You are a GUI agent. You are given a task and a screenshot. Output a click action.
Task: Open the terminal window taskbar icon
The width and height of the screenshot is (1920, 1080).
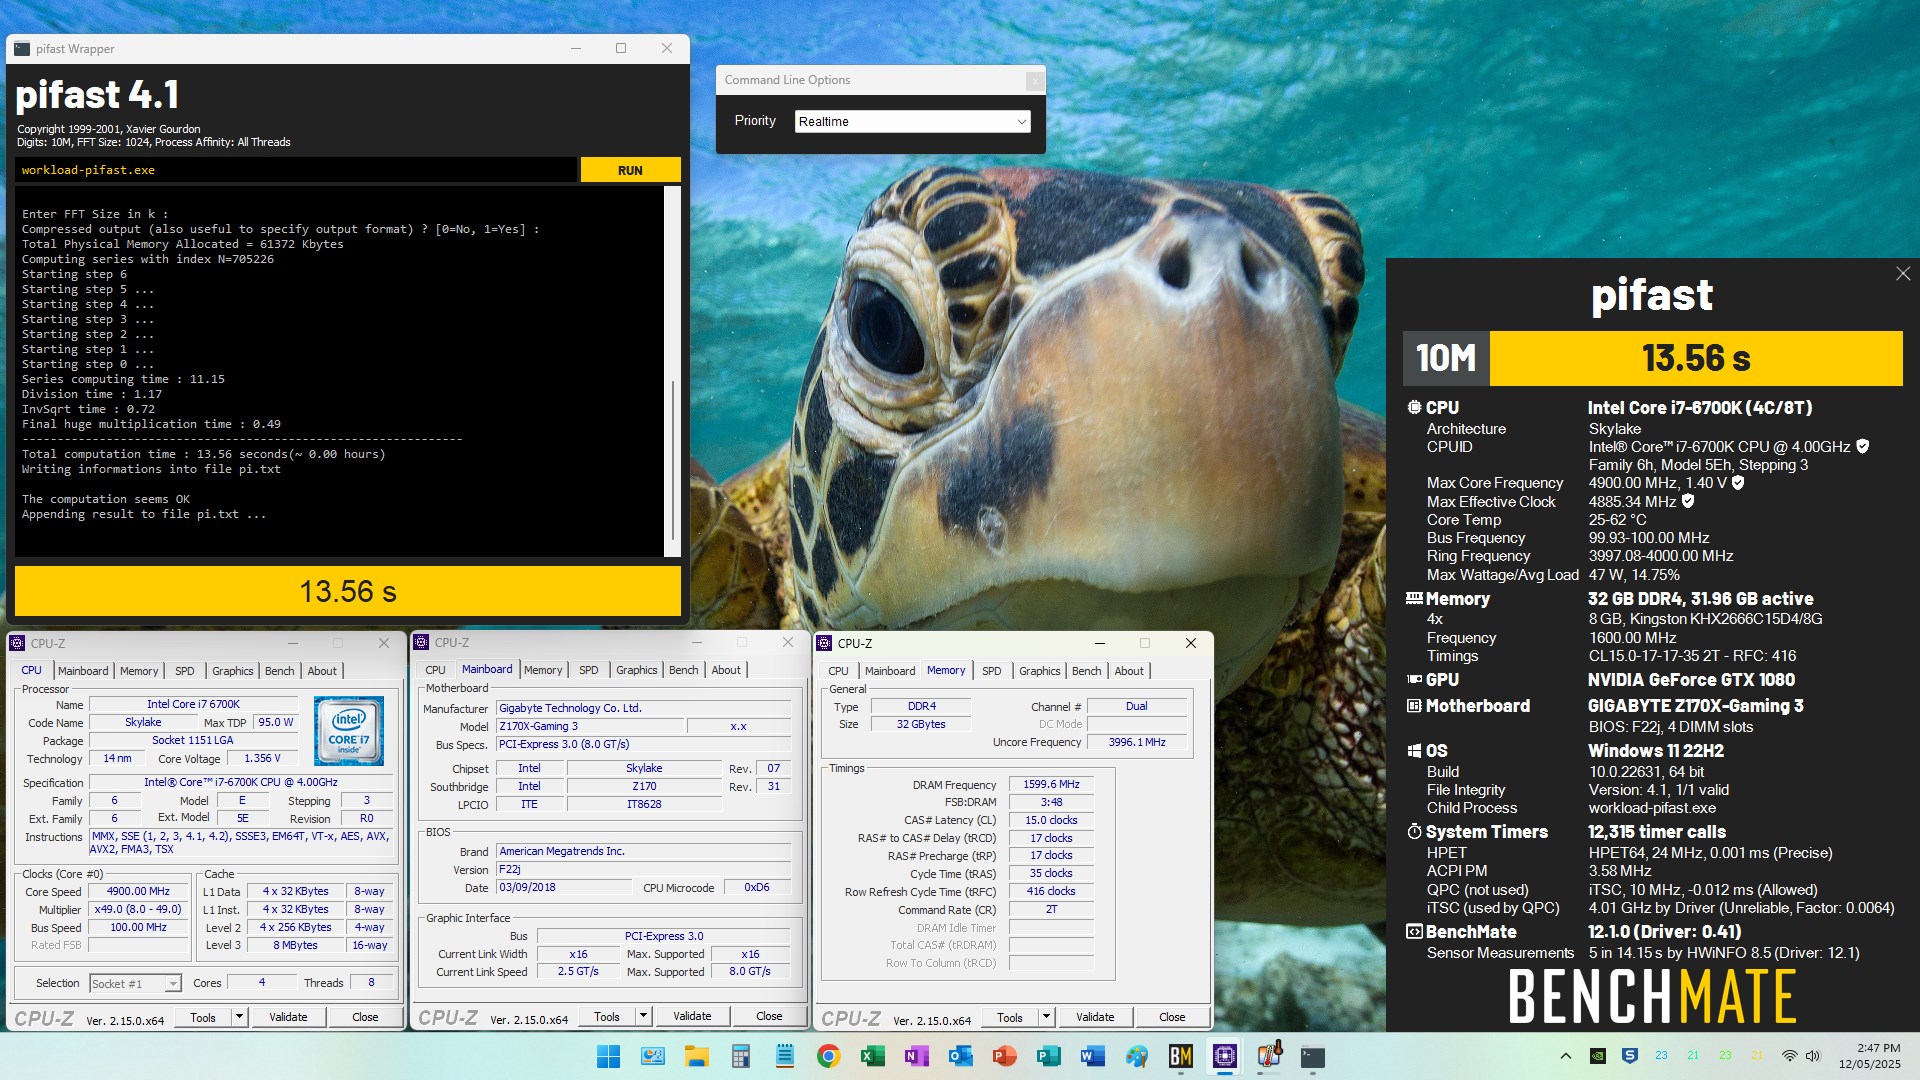pos(1312,1056)
